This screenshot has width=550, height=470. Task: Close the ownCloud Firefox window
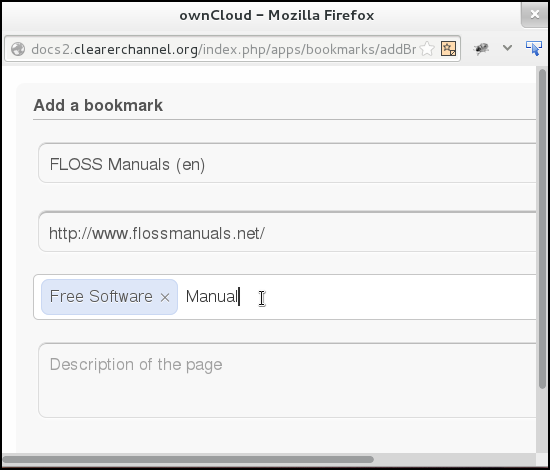pyautogui.click(x=535, y=14)
